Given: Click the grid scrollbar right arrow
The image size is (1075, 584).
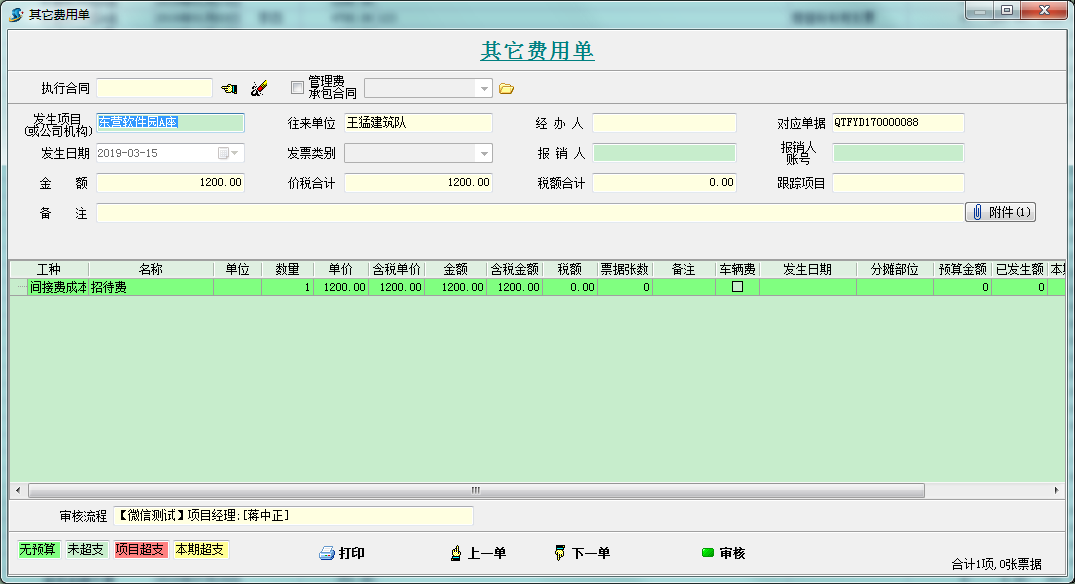Looking at the screenshot, I should (1056, 490).
